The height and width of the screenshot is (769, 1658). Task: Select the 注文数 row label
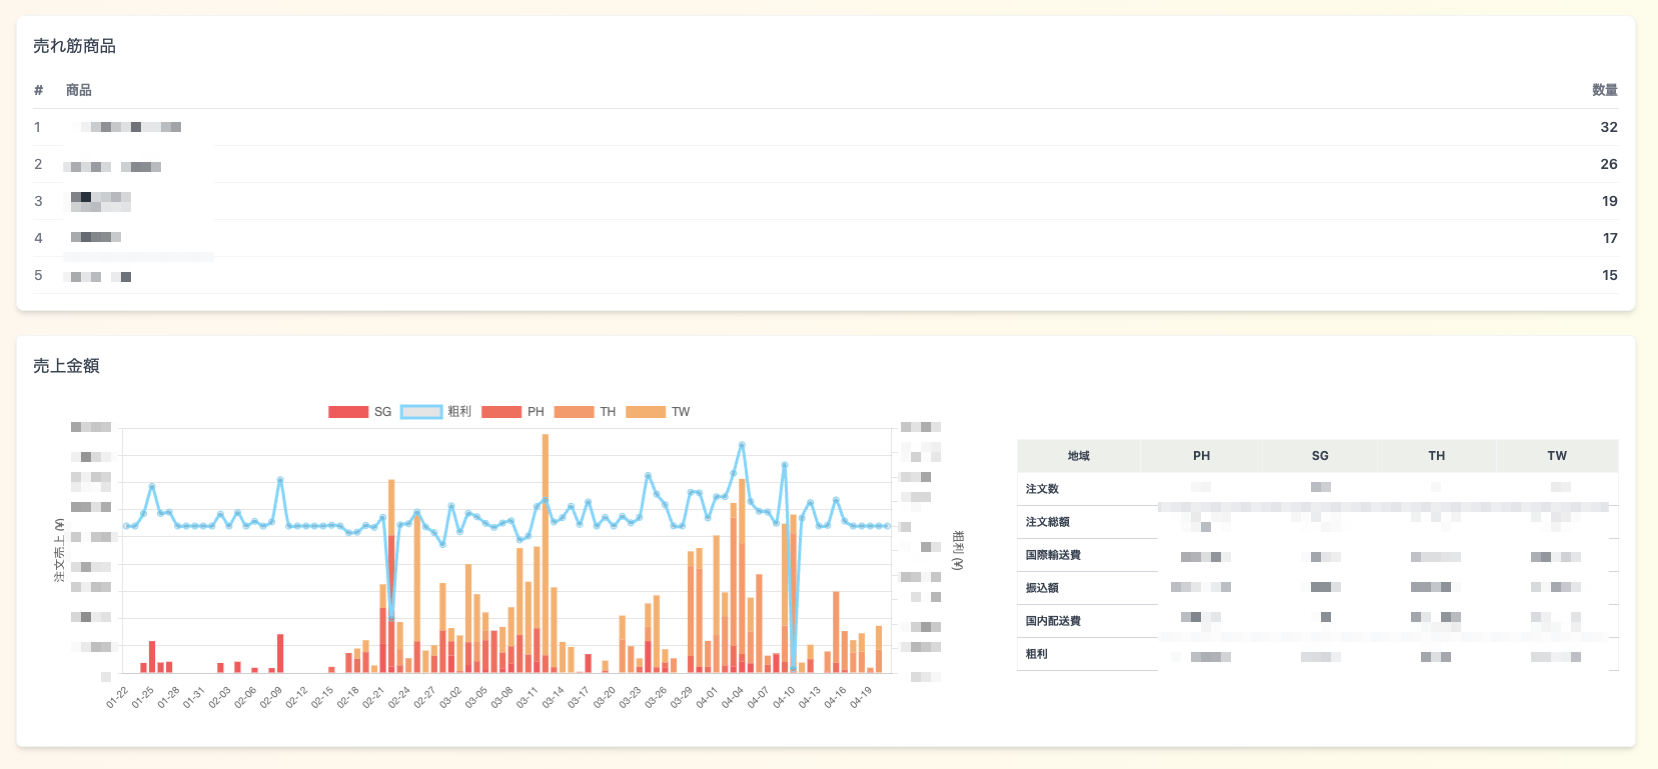pos(1042,489)
